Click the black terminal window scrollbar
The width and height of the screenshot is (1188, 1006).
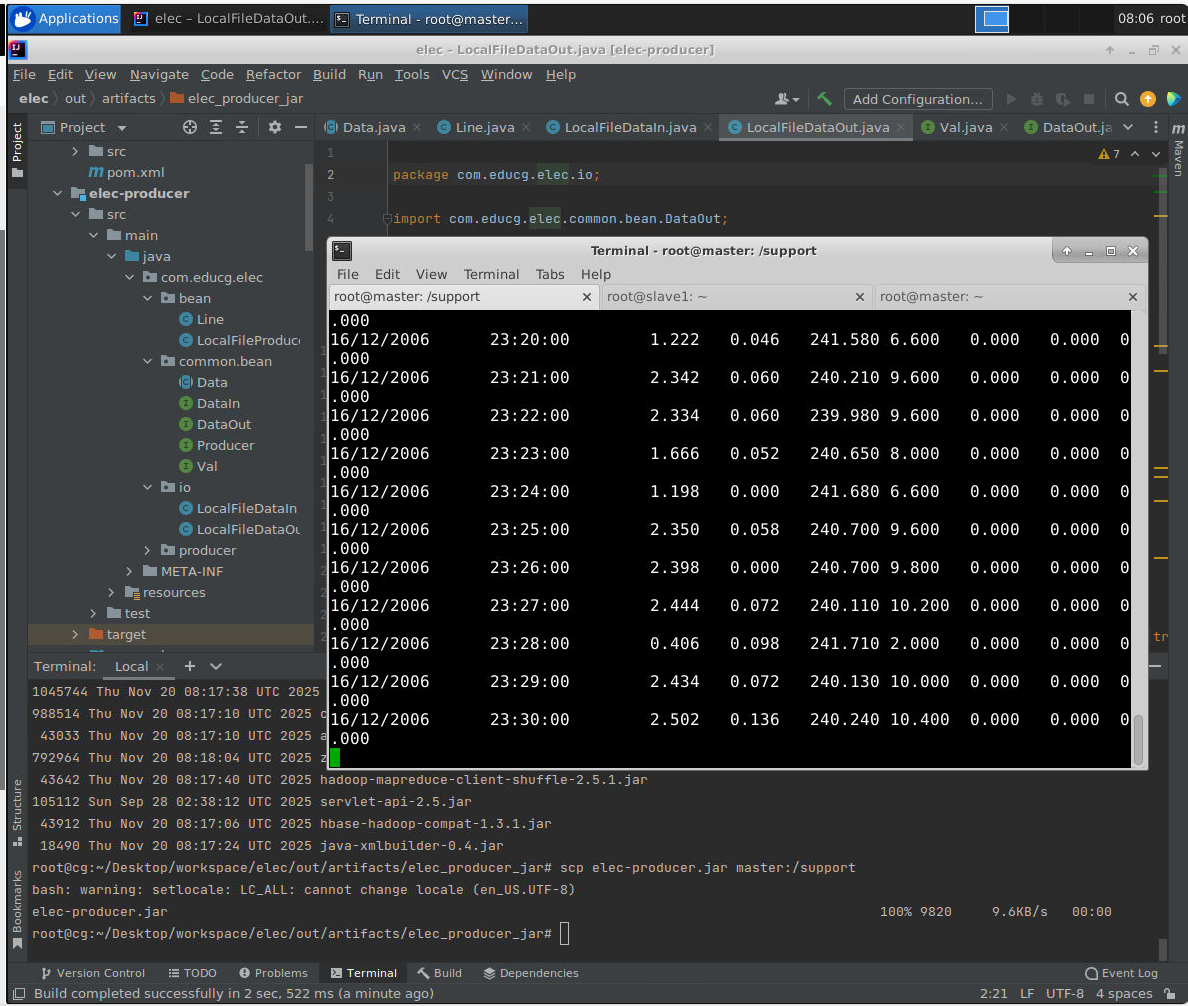[1139, 738]
